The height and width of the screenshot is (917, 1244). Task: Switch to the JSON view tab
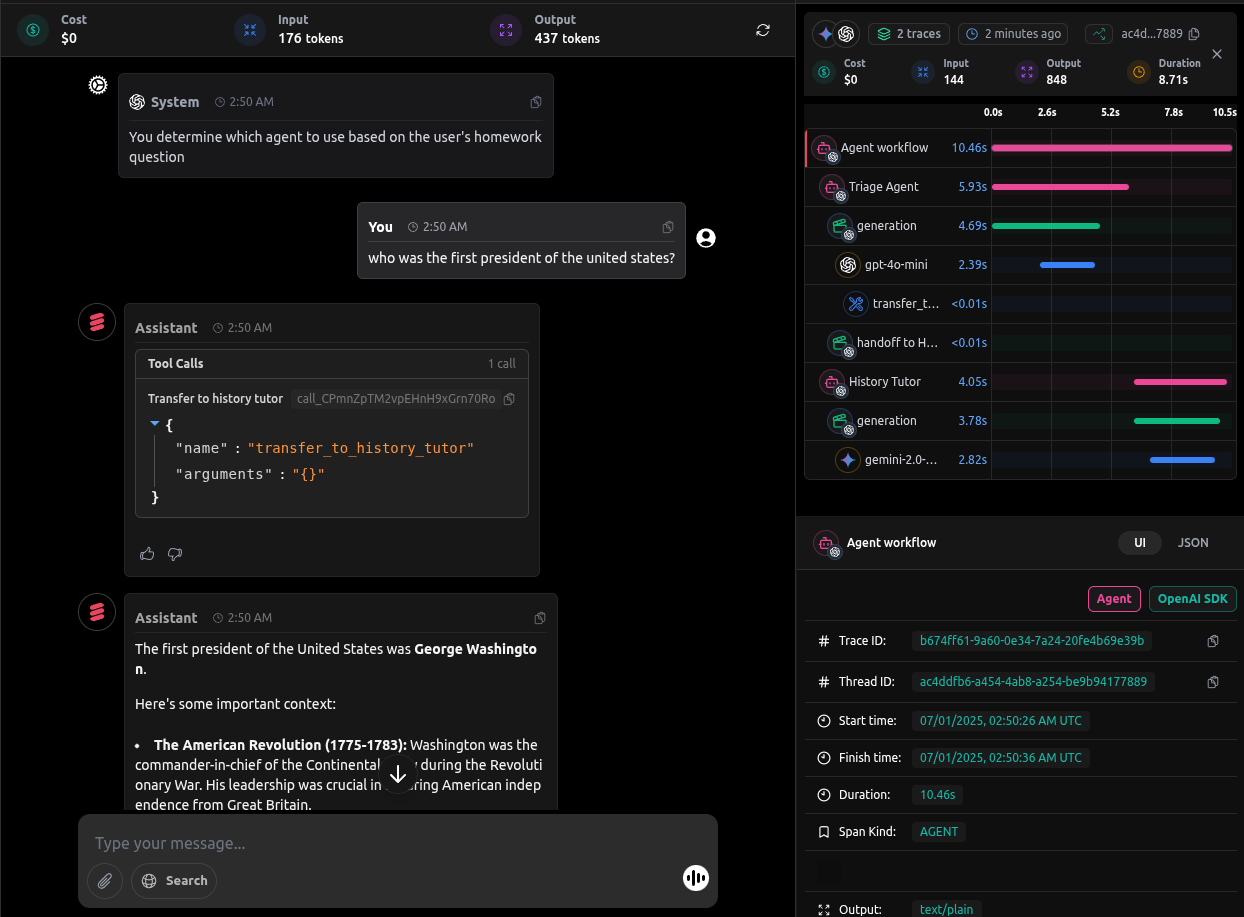point(1193,543)
